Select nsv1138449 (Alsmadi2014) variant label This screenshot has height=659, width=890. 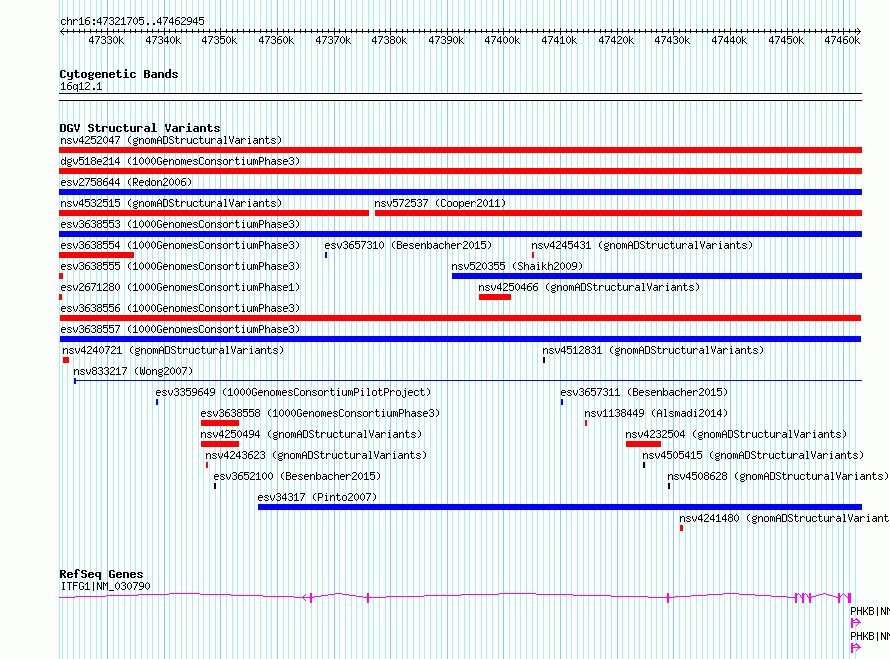click(x=656, y=413)
